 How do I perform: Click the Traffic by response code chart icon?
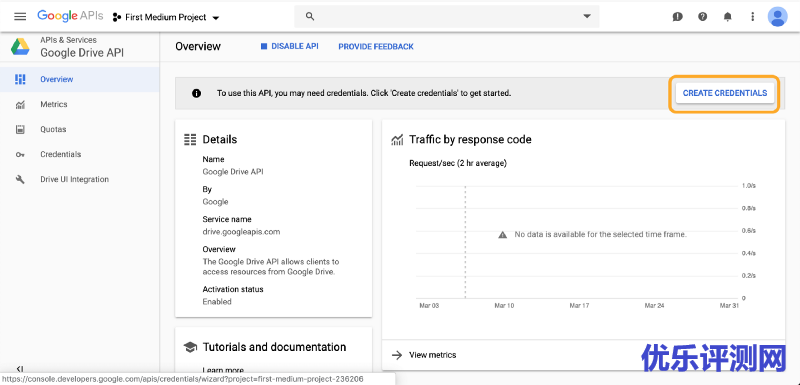coord(397,140)
